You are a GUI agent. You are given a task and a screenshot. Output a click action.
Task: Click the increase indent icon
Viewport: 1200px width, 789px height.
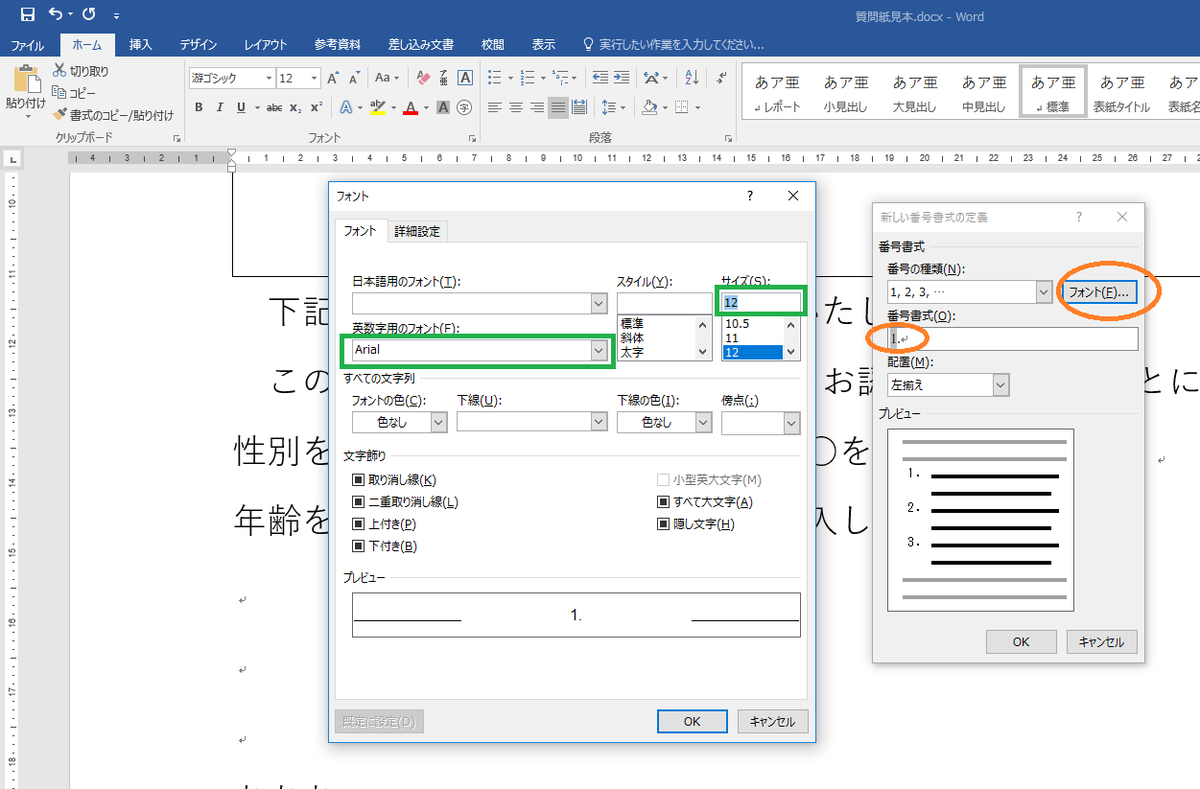(x=623, y=77)
